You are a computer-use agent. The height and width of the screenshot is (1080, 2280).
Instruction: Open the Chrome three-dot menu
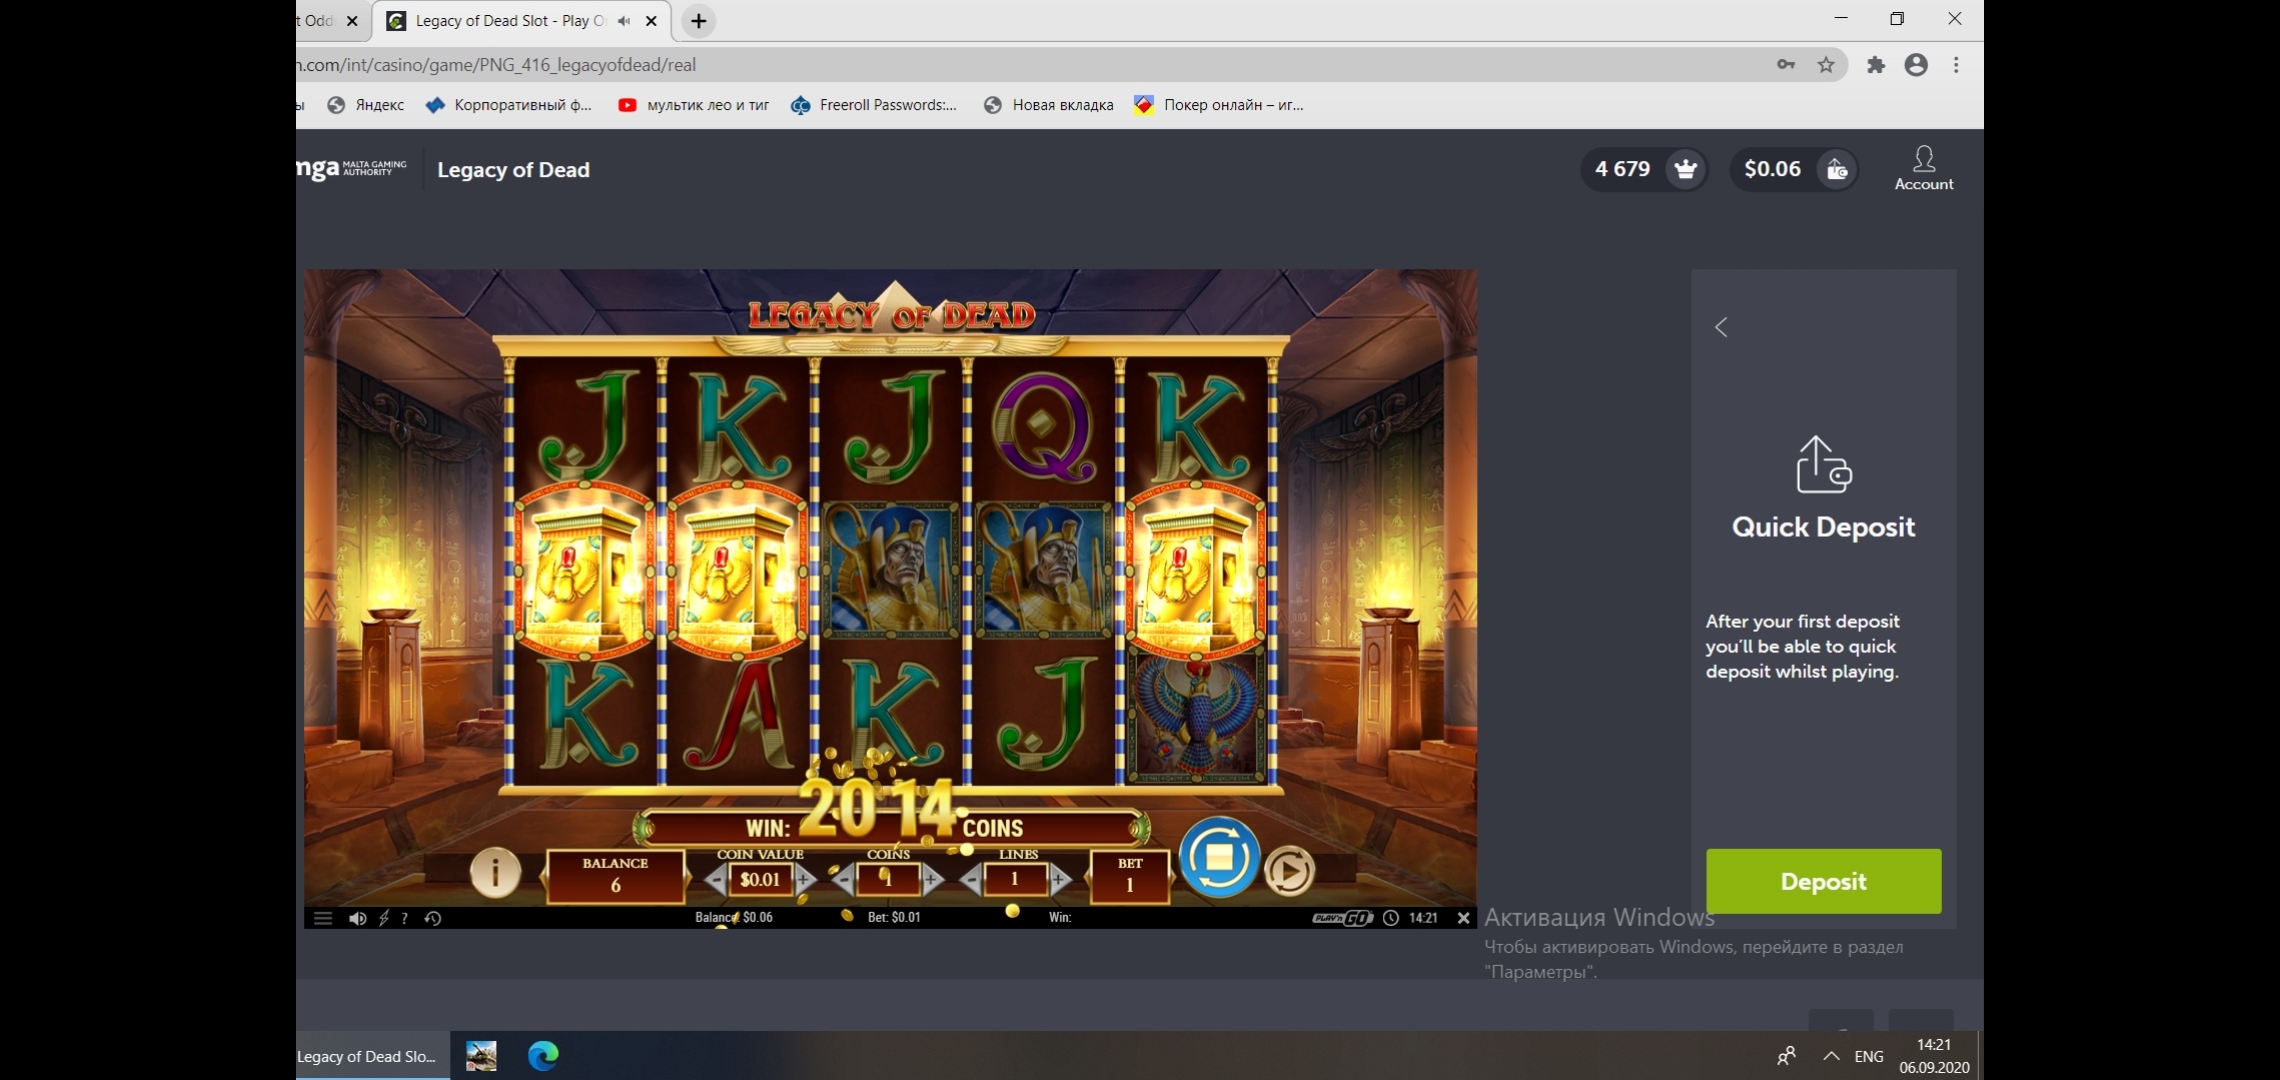[x=1956, y=65]
